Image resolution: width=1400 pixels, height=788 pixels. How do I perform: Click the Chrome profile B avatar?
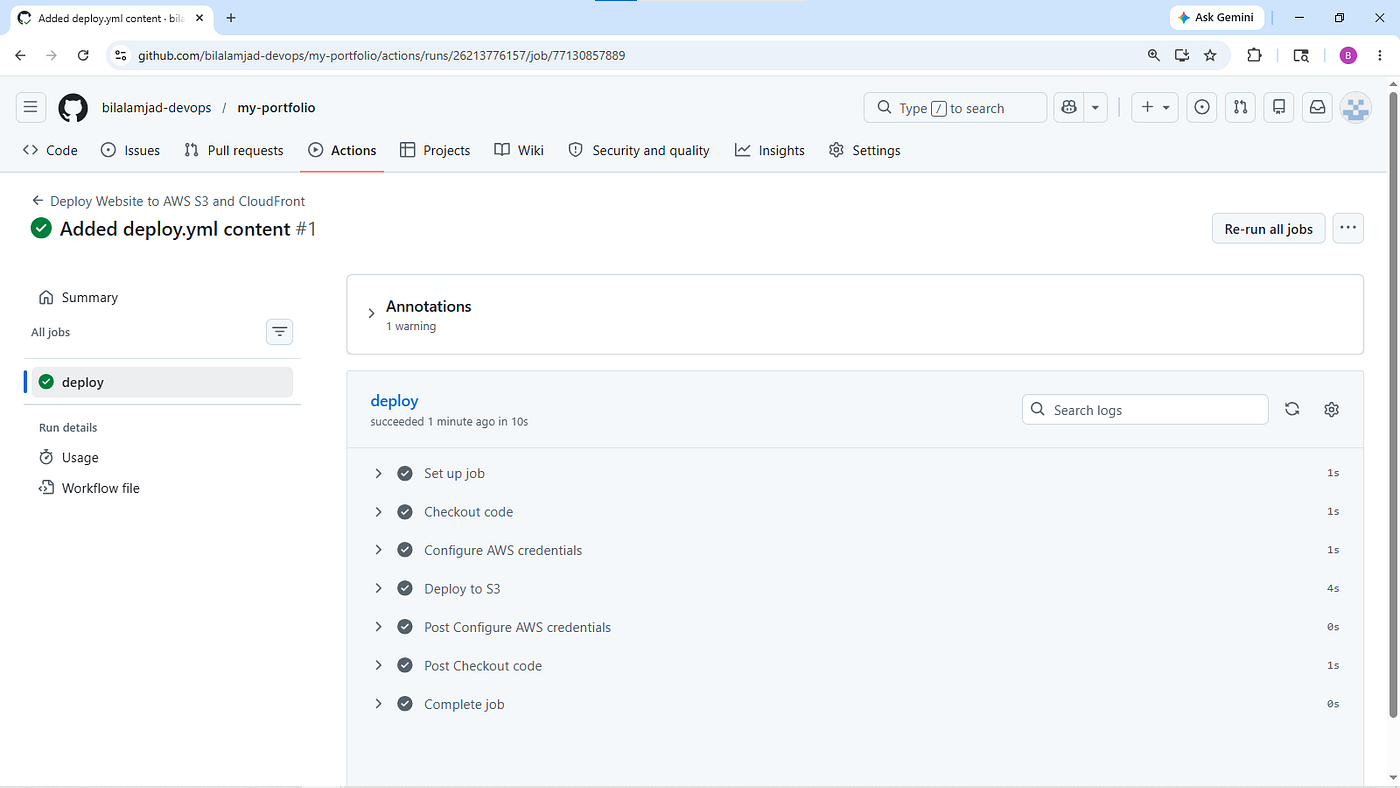[x=1348, y=55]
